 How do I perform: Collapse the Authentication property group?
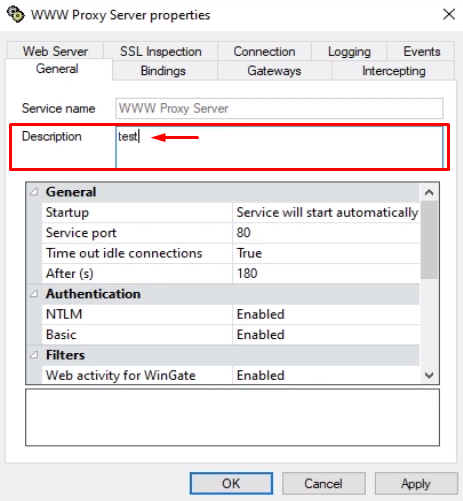[x=34, y=294]
